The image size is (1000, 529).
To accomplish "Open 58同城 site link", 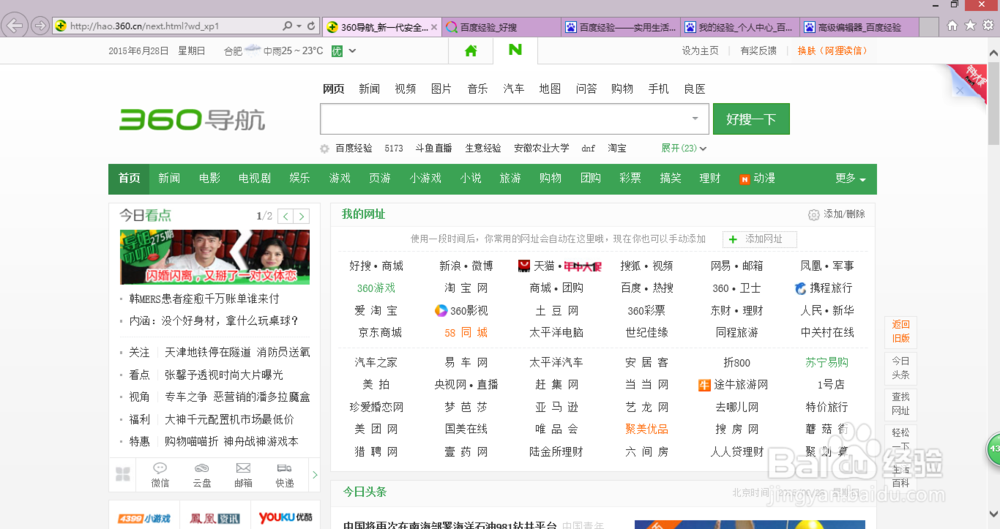I will coord(466,332).
